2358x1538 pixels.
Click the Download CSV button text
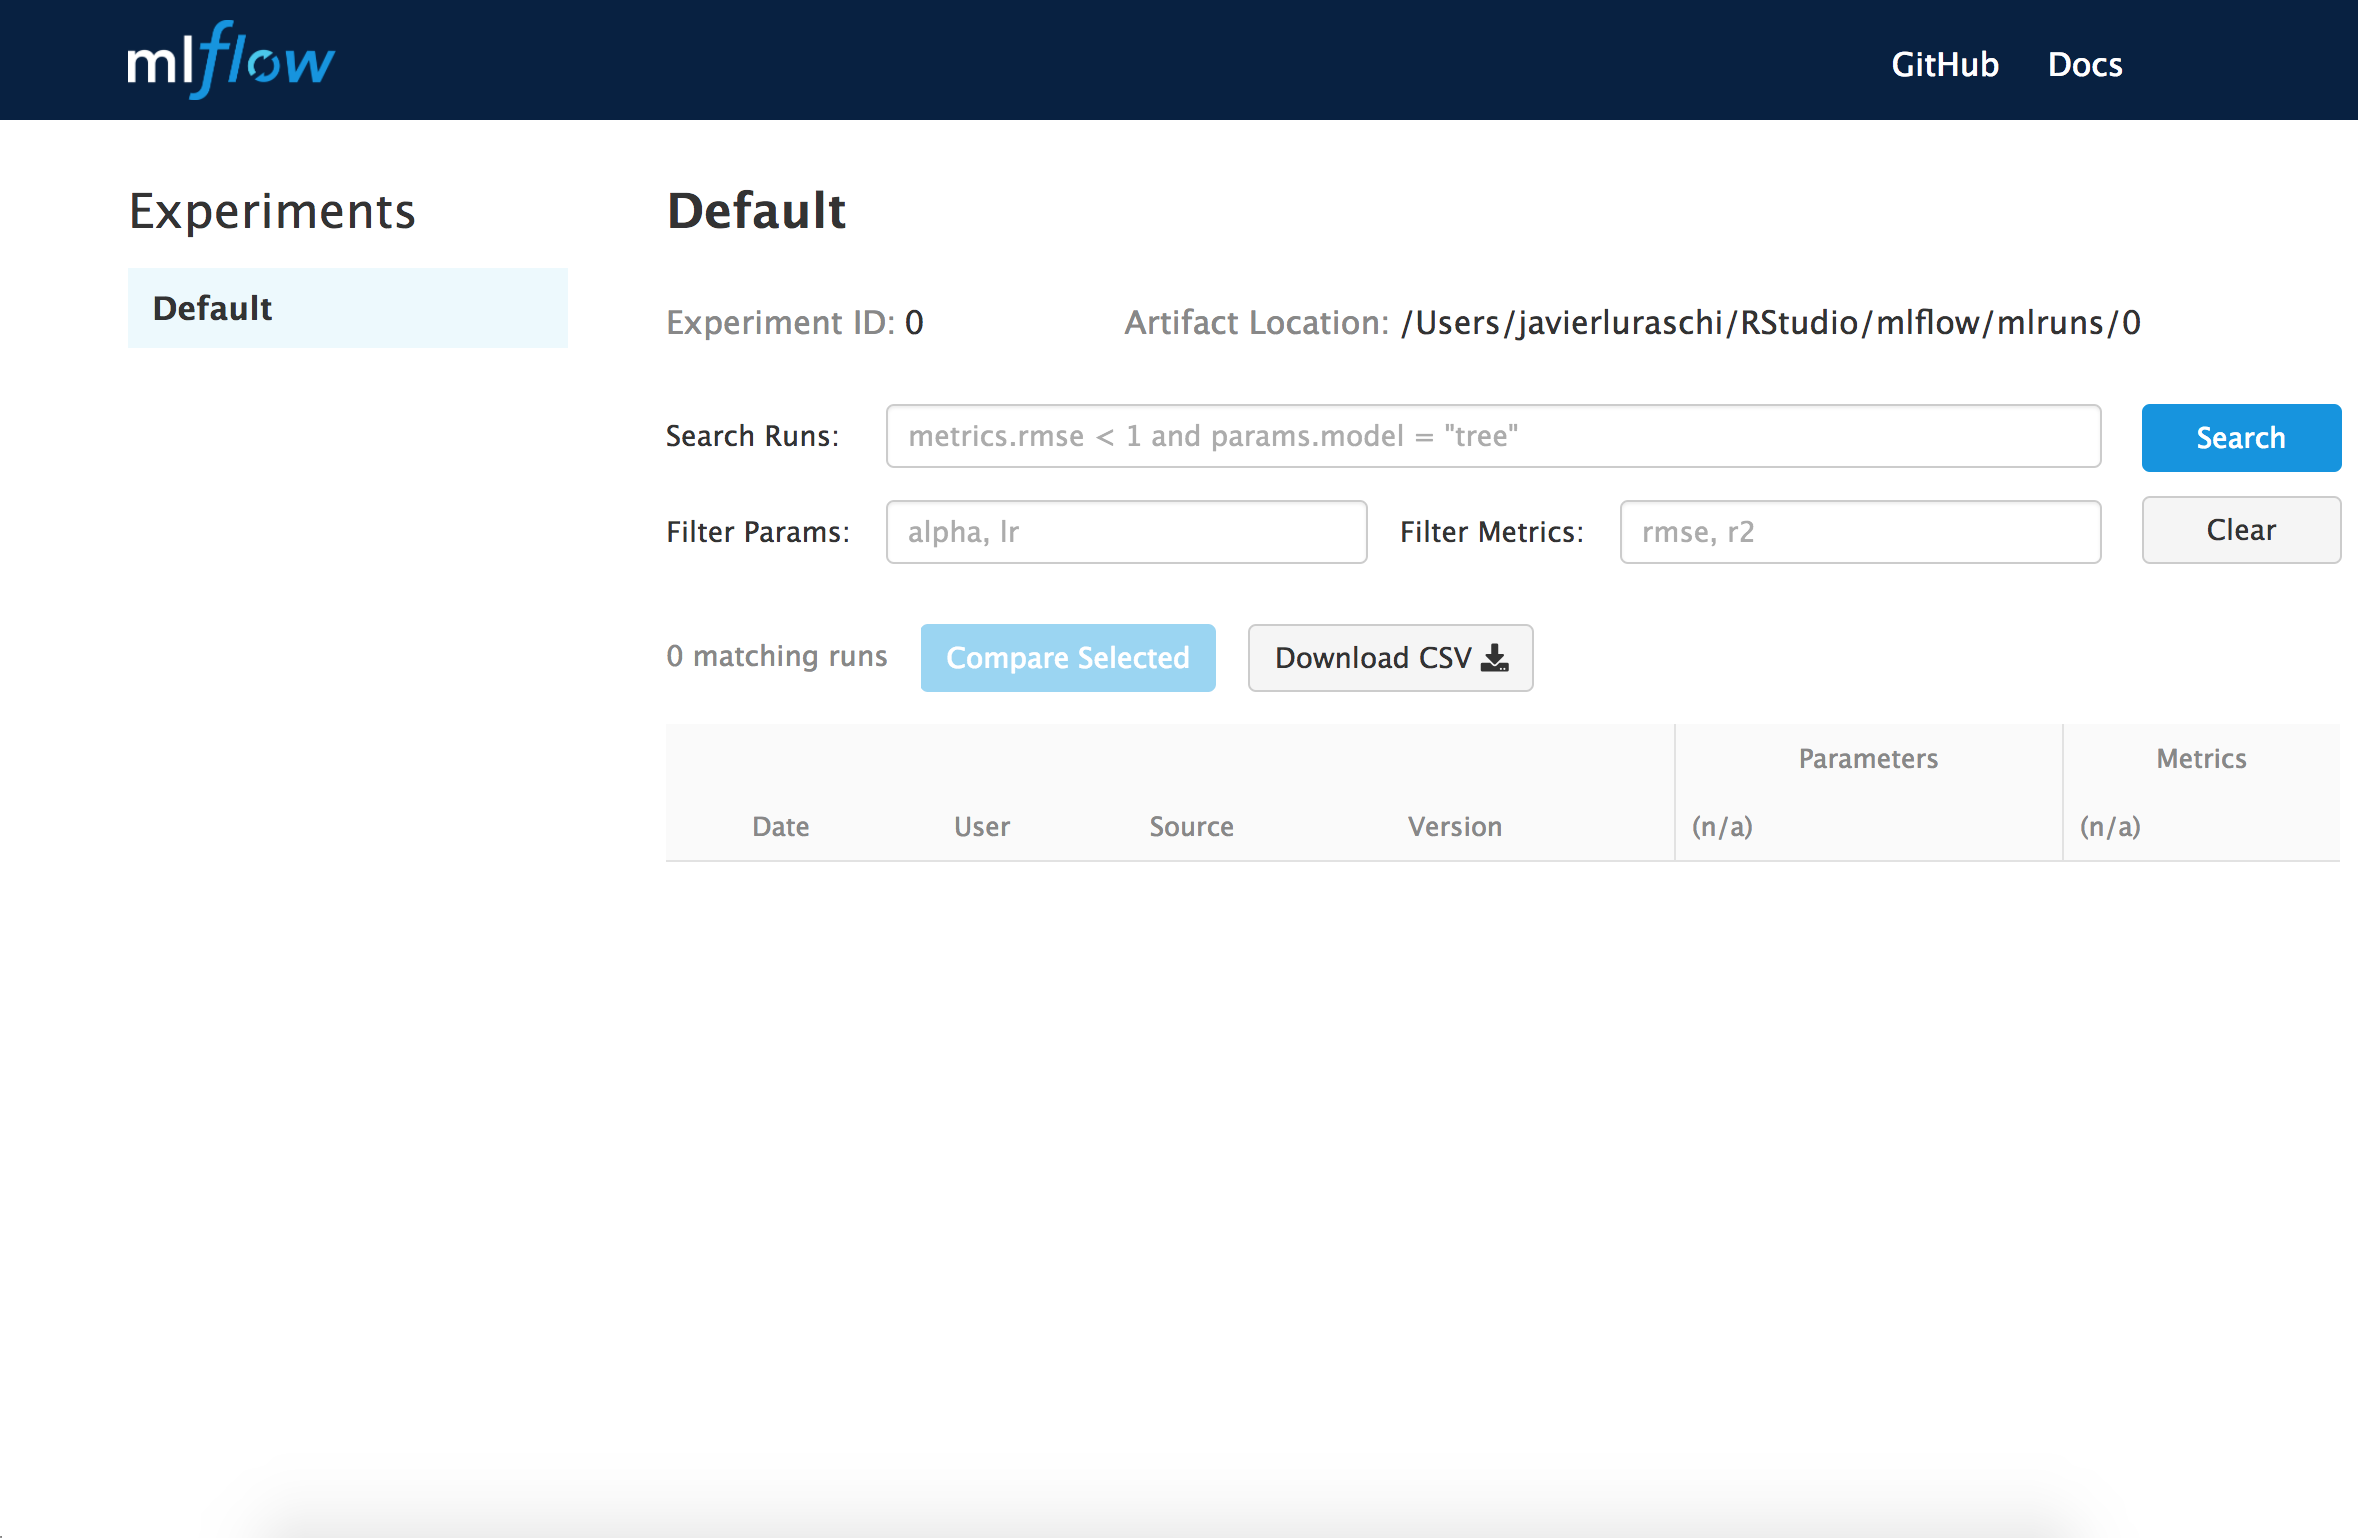click(x=1372, y=658)
